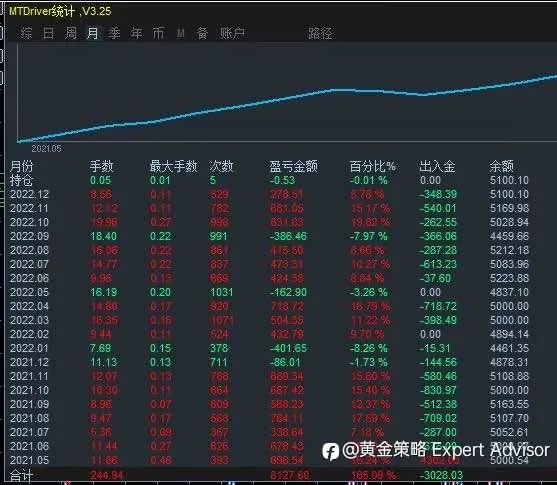Select the 持仓 open positions row
The height and width of the screenshot is (485, 557).
(x=270, y=180)
